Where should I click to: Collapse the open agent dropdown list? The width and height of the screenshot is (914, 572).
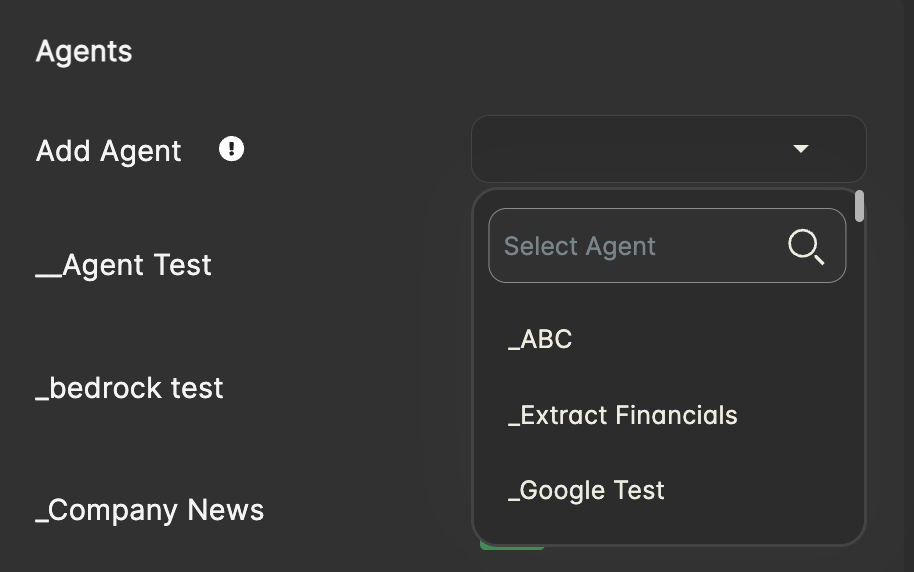(x=800, y=149)
